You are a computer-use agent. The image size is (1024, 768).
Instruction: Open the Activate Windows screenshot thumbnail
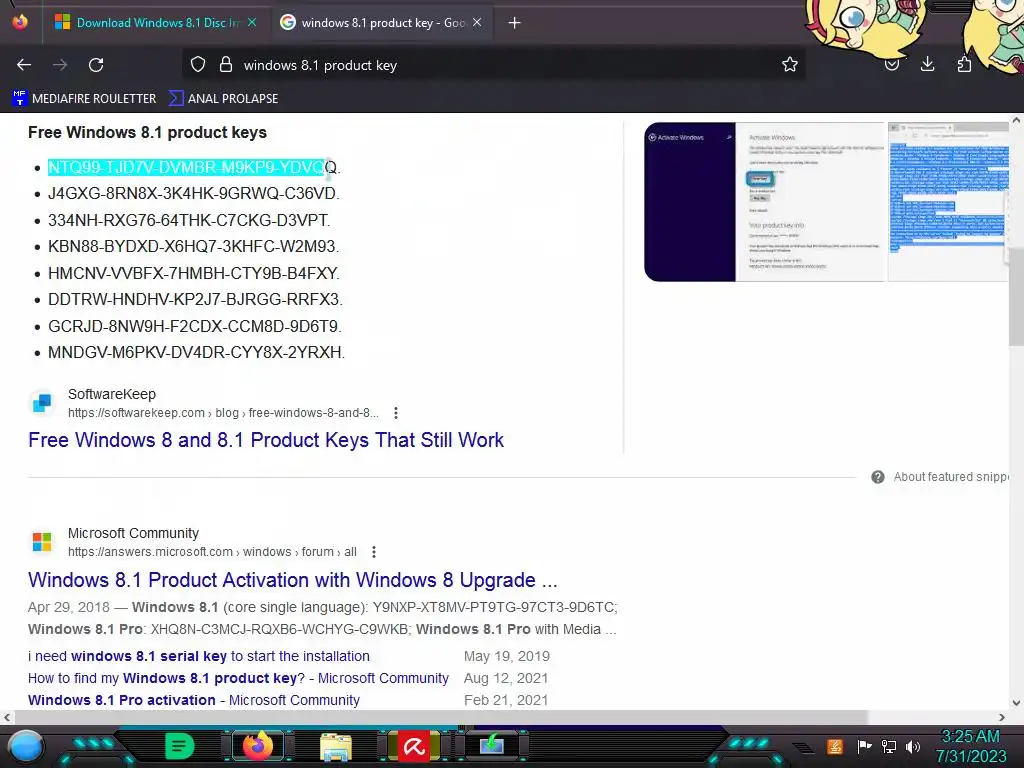pos(765,202)
